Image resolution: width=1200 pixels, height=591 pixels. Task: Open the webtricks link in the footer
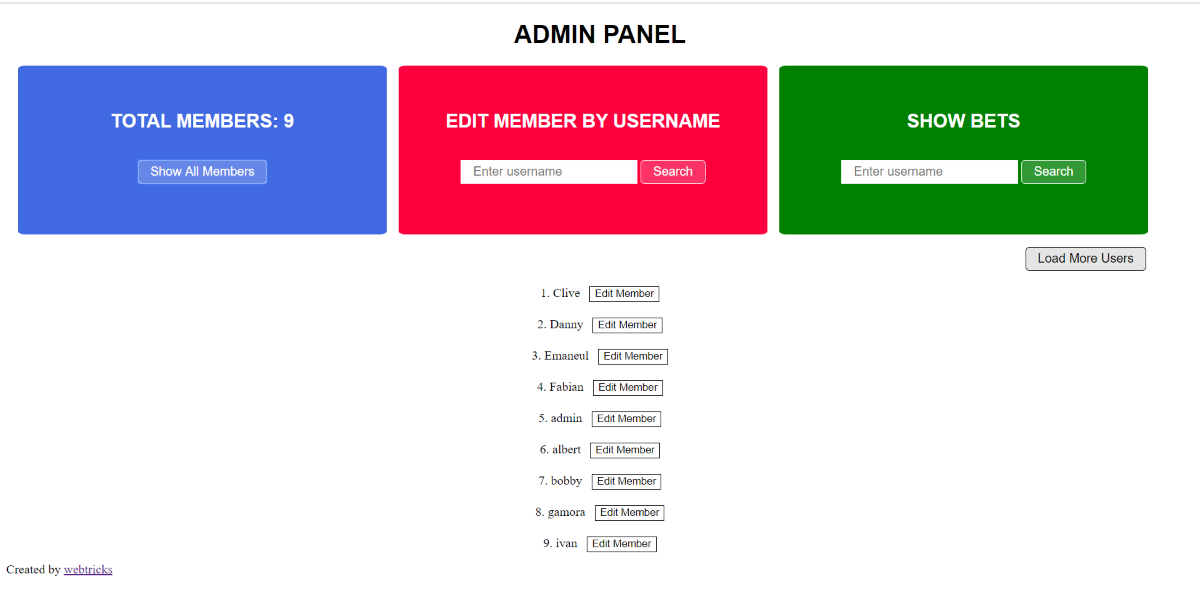click(88, 570)
